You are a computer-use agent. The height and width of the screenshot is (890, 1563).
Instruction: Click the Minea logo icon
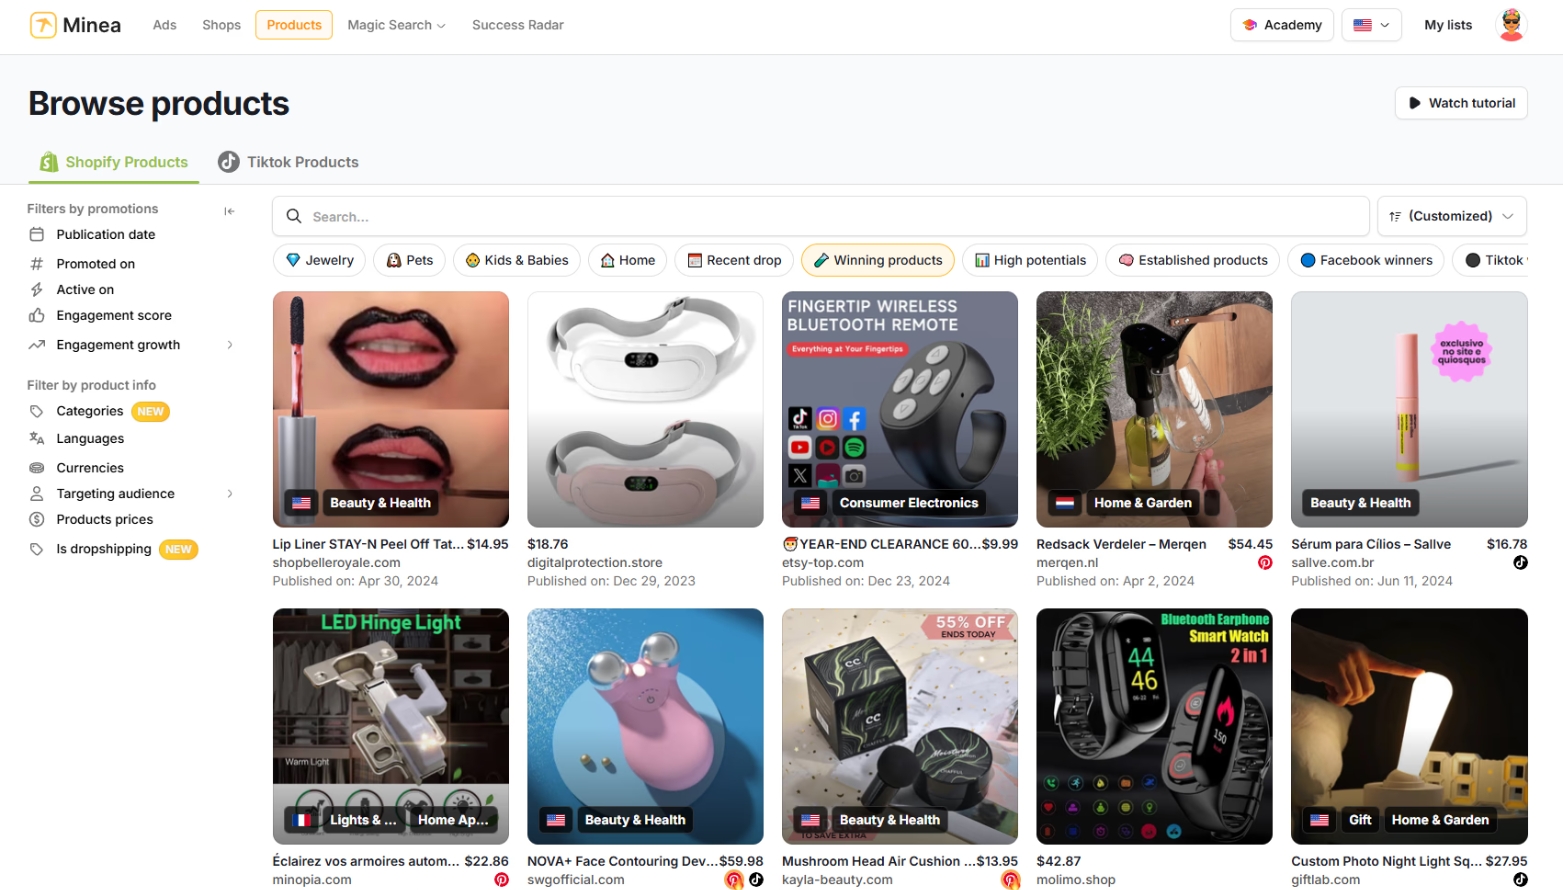click(x=43, y=25)
